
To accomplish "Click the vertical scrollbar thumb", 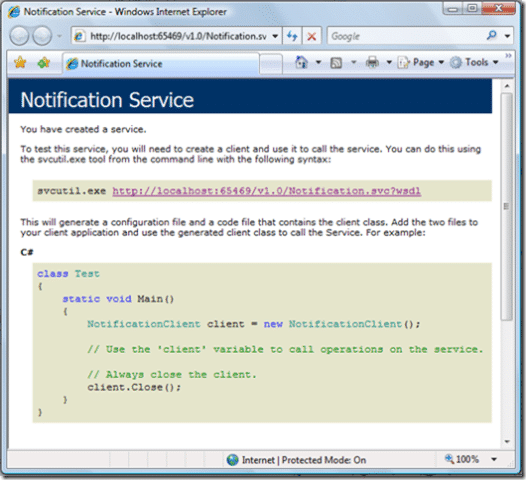I will pyautogui.click(x=507, y=206).
